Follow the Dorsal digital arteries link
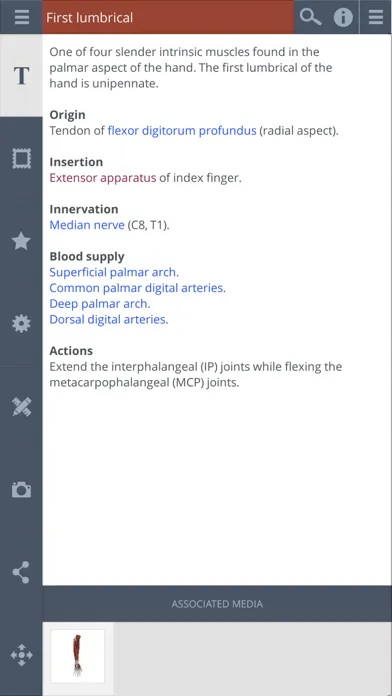The height and width of the screenshot is (696, 392). click(x=107, y=319)
